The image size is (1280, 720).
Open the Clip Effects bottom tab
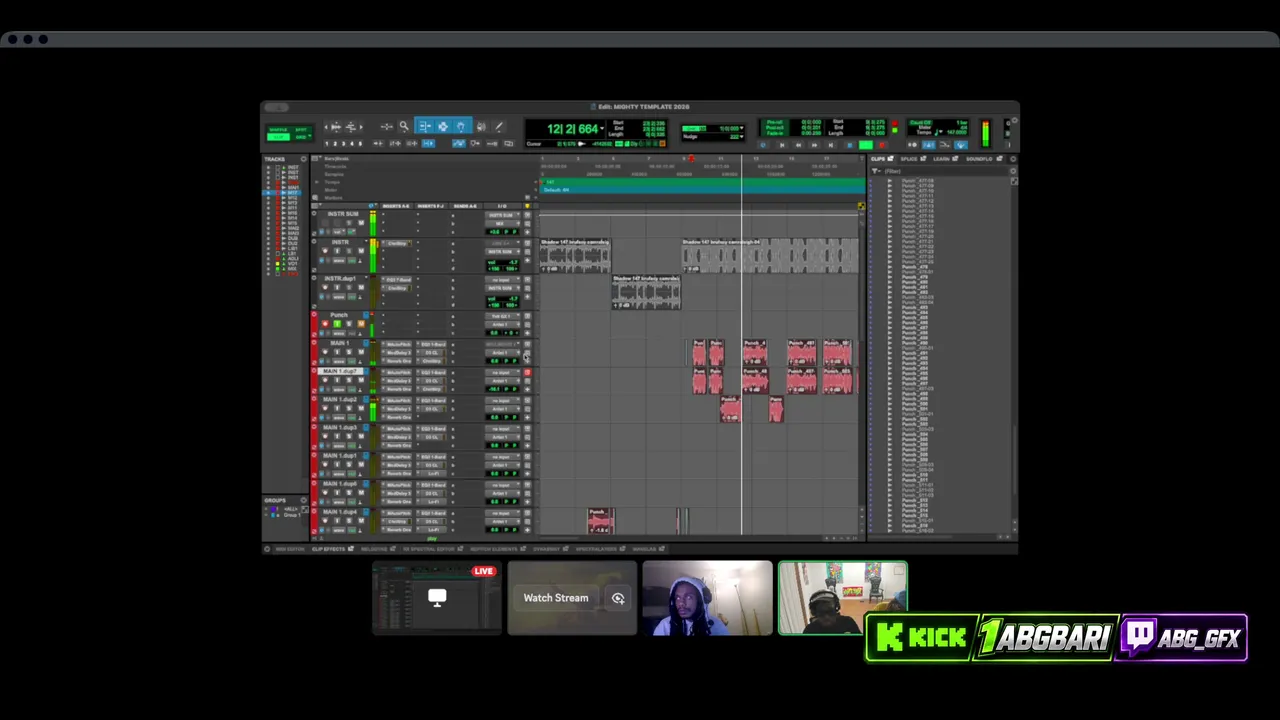(328, 549)
